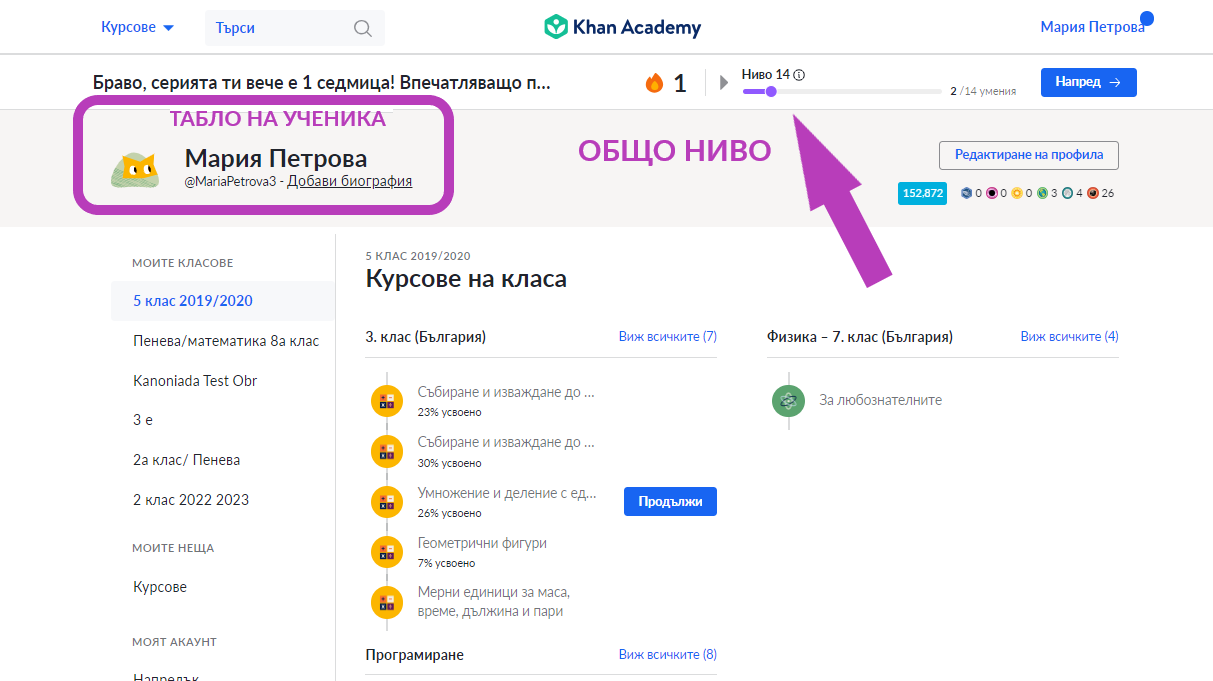The image size is (1213, 681).
Task: Click the 3. клас (България) course heading
Action: pyautogui.click(x=426, y=337)
